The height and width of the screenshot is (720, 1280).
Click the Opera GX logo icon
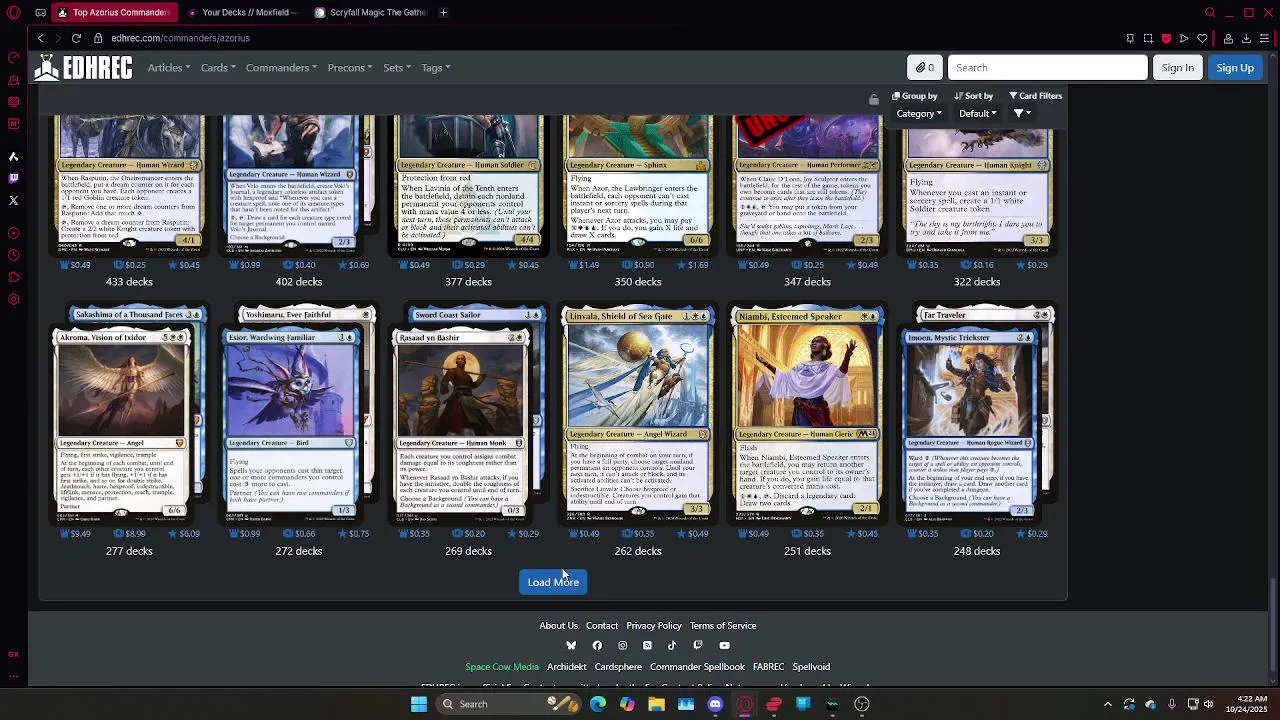point(14,12)
